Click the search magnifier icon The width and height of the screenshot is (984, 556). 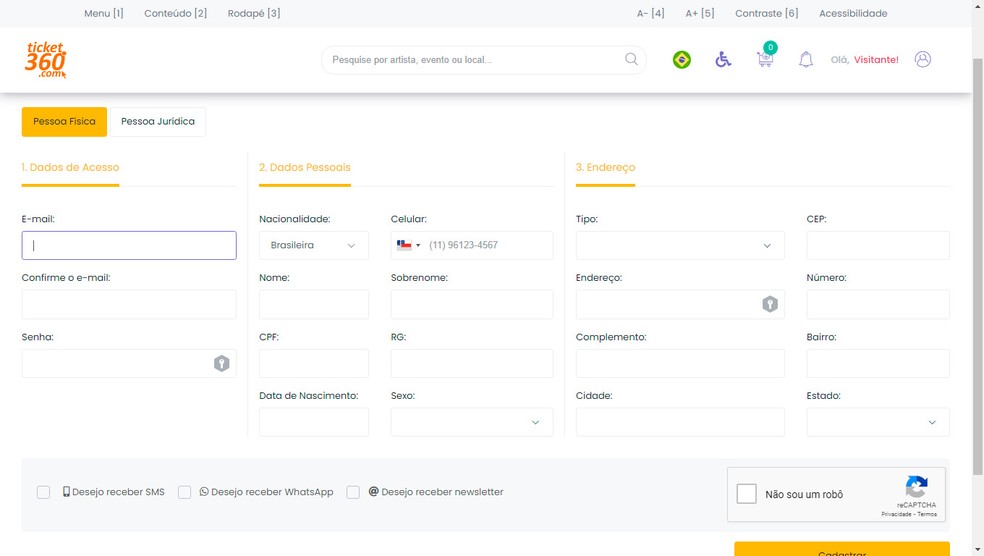(631, 59)
